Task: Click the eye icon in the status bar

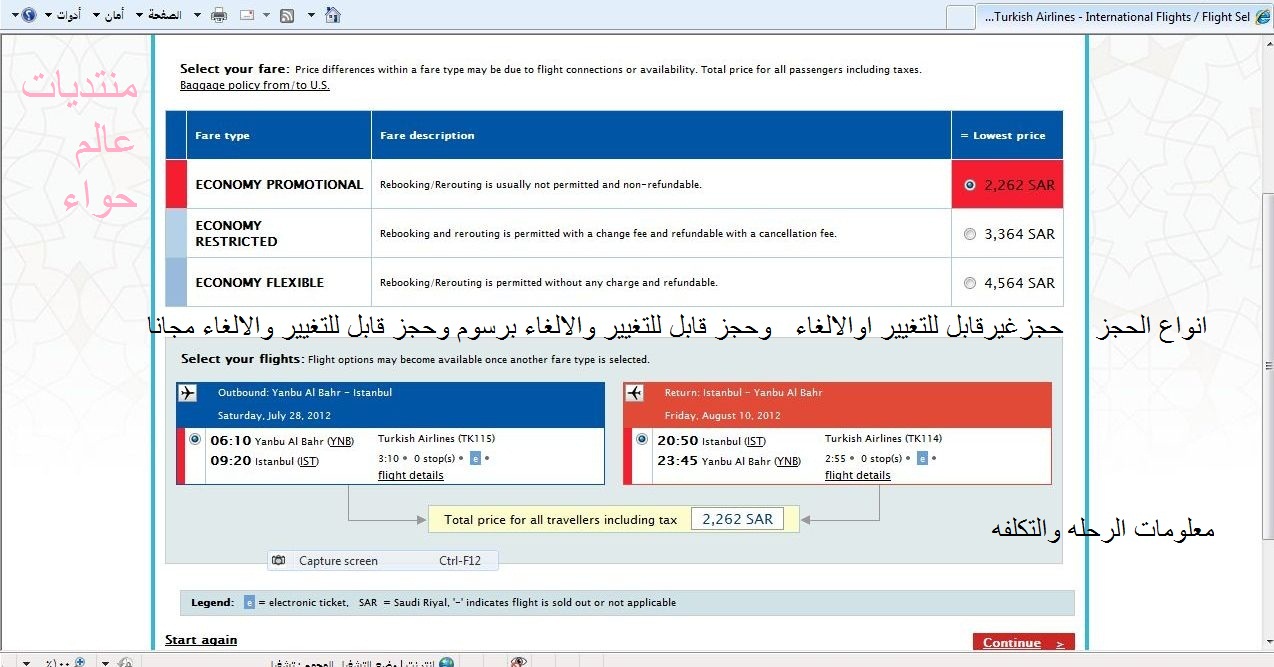Action: coord(519,661)
